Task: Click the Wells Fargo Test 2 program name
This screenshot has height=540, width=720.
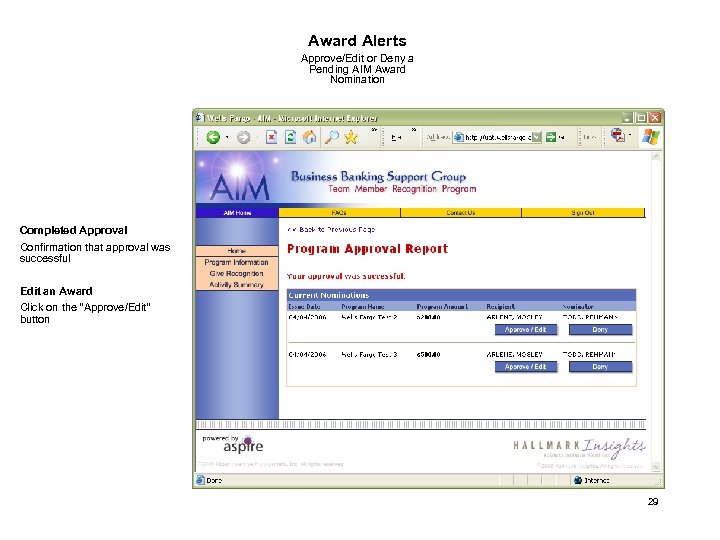Action: 369,317
